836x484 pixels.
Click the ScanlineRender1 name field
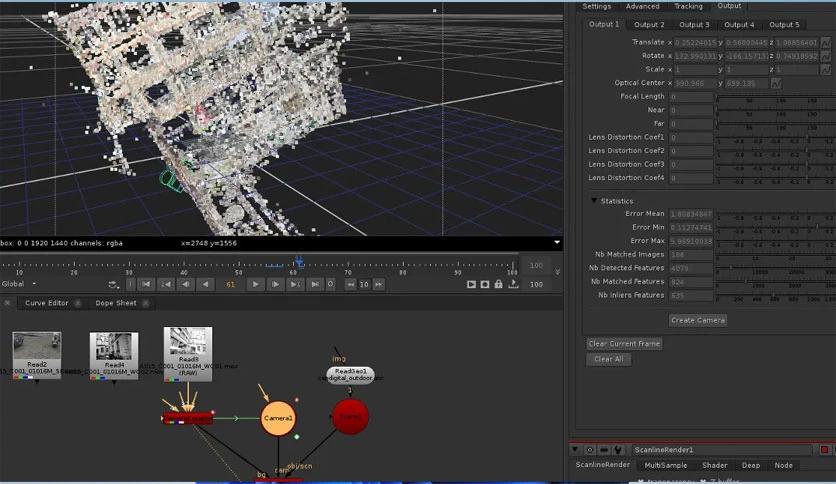[722, 450]
